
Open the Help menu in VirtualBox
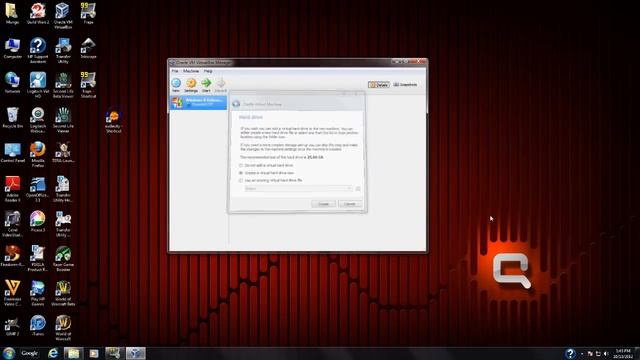(x=208, y=71)
